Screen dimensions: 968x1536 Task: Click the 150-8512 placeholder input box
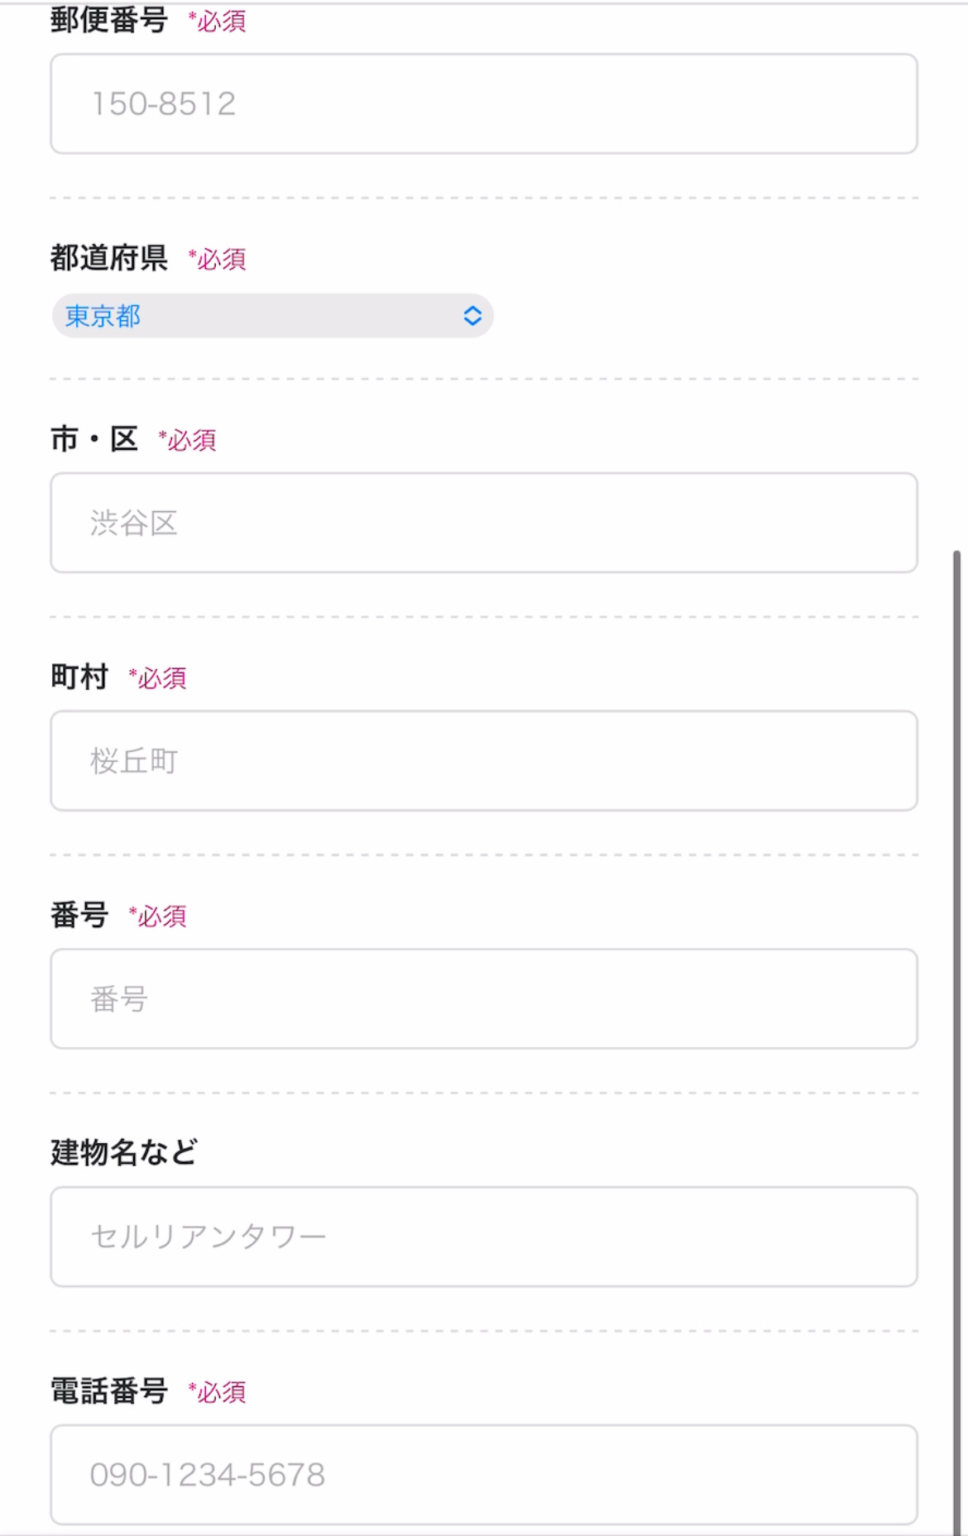[x=484, y=103]
